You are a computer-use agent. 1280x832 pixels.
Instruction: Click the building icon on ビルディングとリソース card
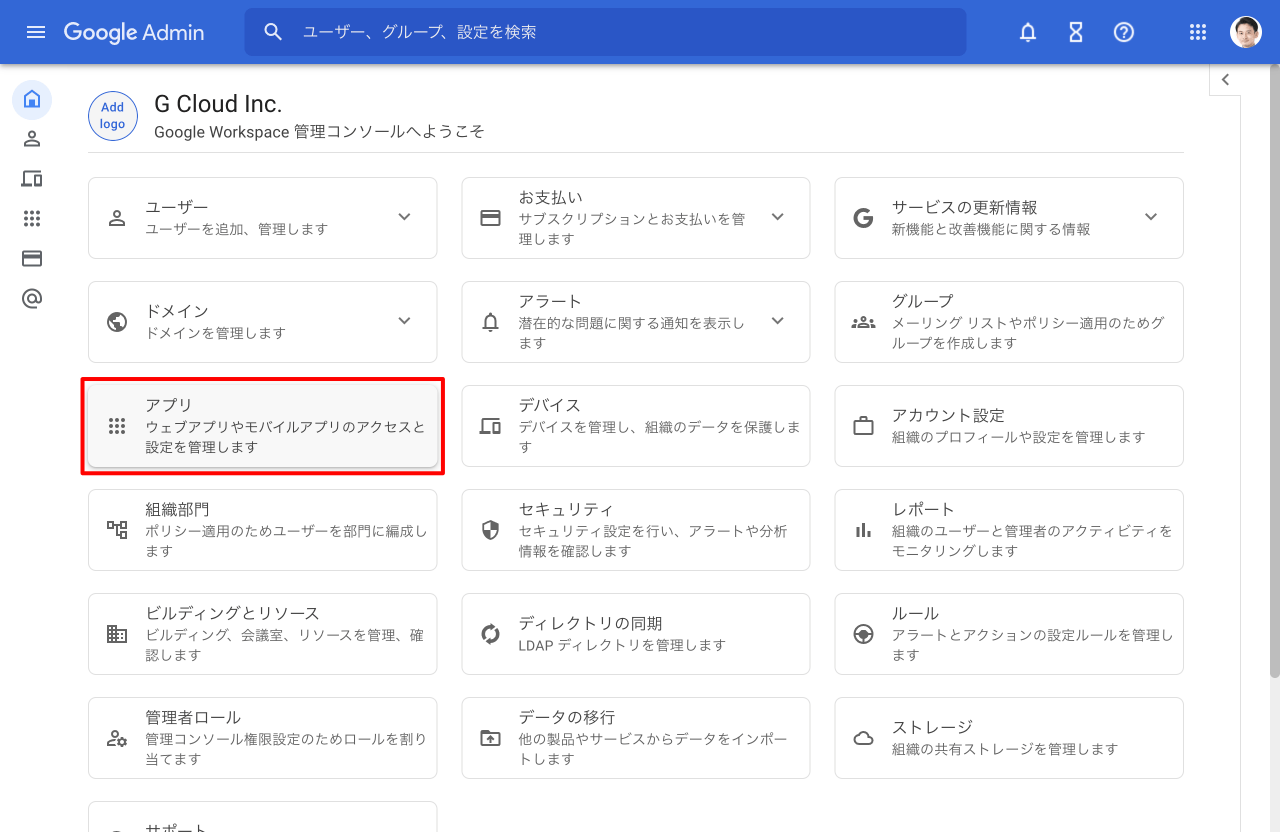coord(117,634)
